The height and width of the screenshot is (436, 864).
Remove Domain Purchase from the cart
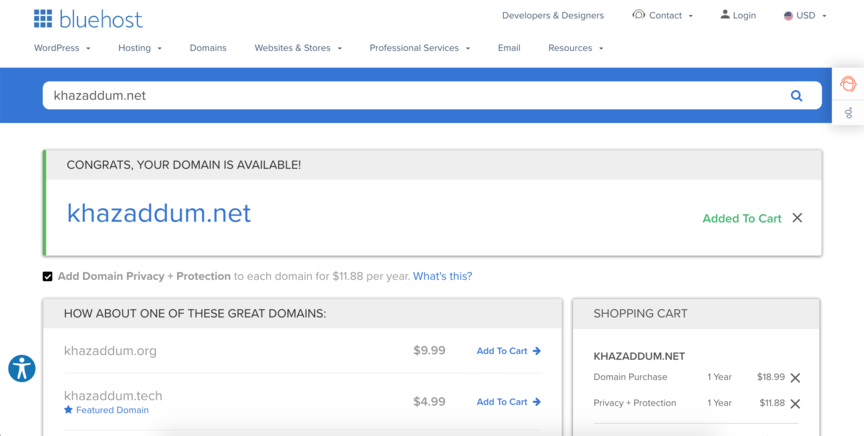tap(795, 378)
